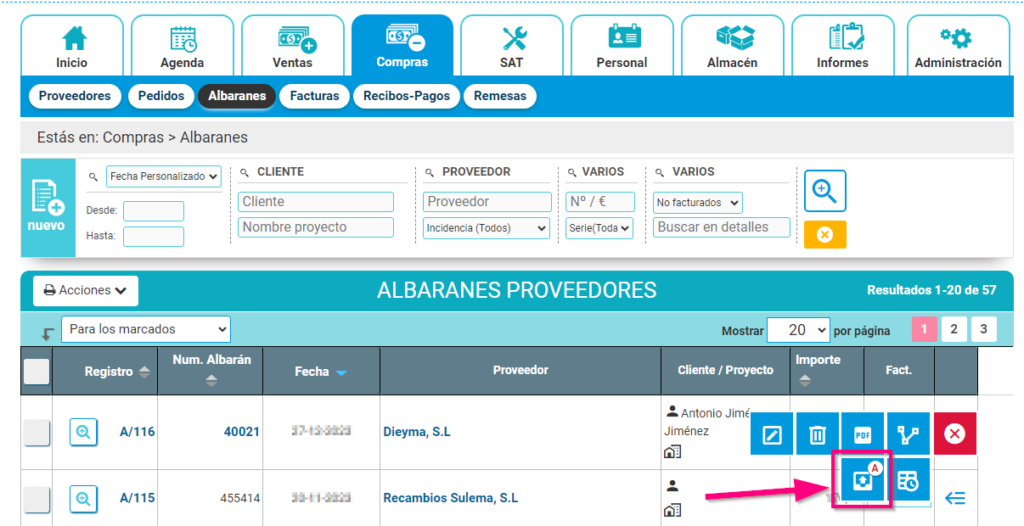Open the Ventas tab
Viewport: 1024px width, 526px height.
pos(292,46)
